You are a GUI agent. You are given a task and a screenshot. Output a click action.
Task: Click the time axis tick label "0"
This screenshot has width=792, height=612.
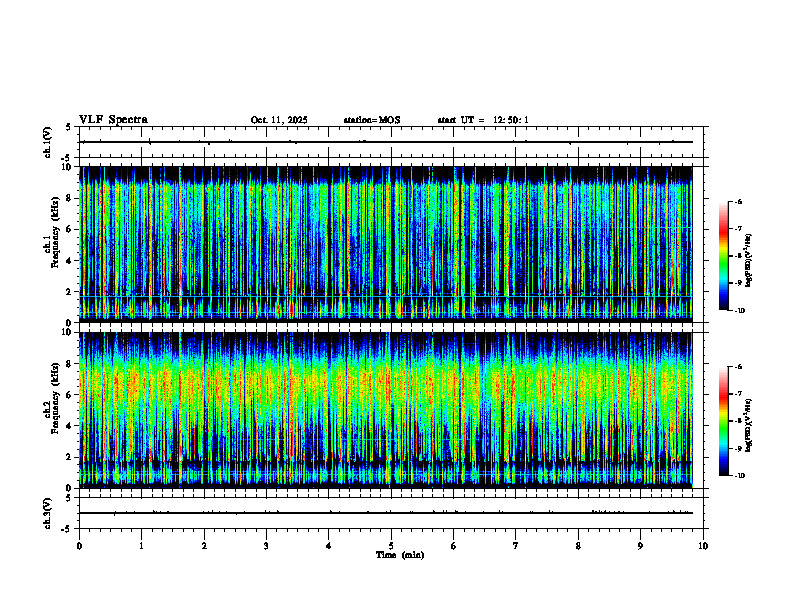pos(79,546)
